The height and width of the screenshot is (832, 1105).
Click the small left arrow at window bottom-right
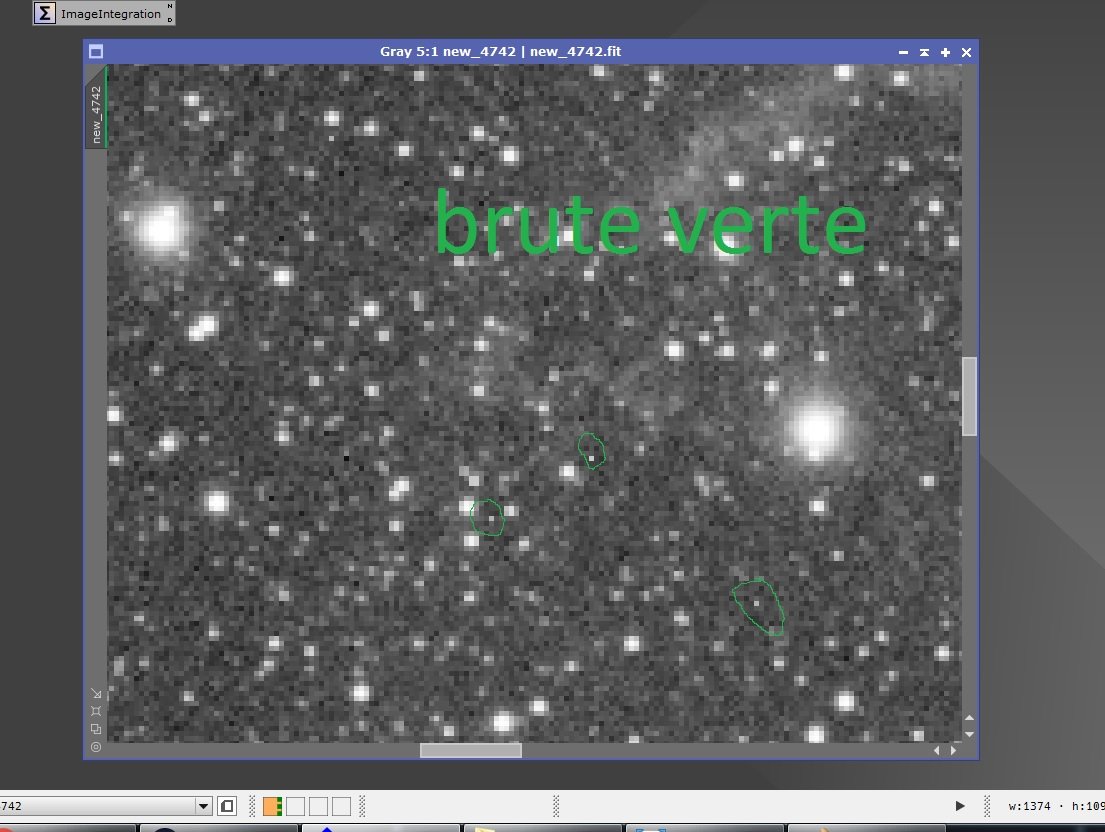937,750
